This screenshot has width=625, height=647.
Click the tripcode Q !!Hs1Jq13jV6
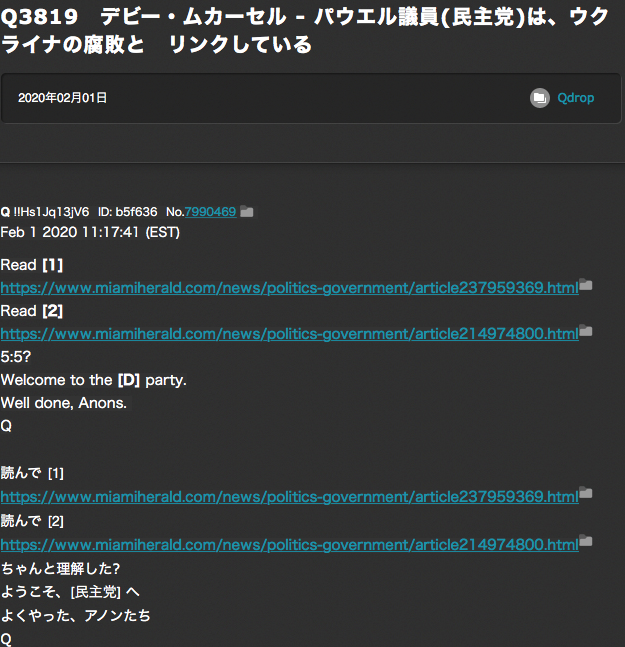pos(45,212)
